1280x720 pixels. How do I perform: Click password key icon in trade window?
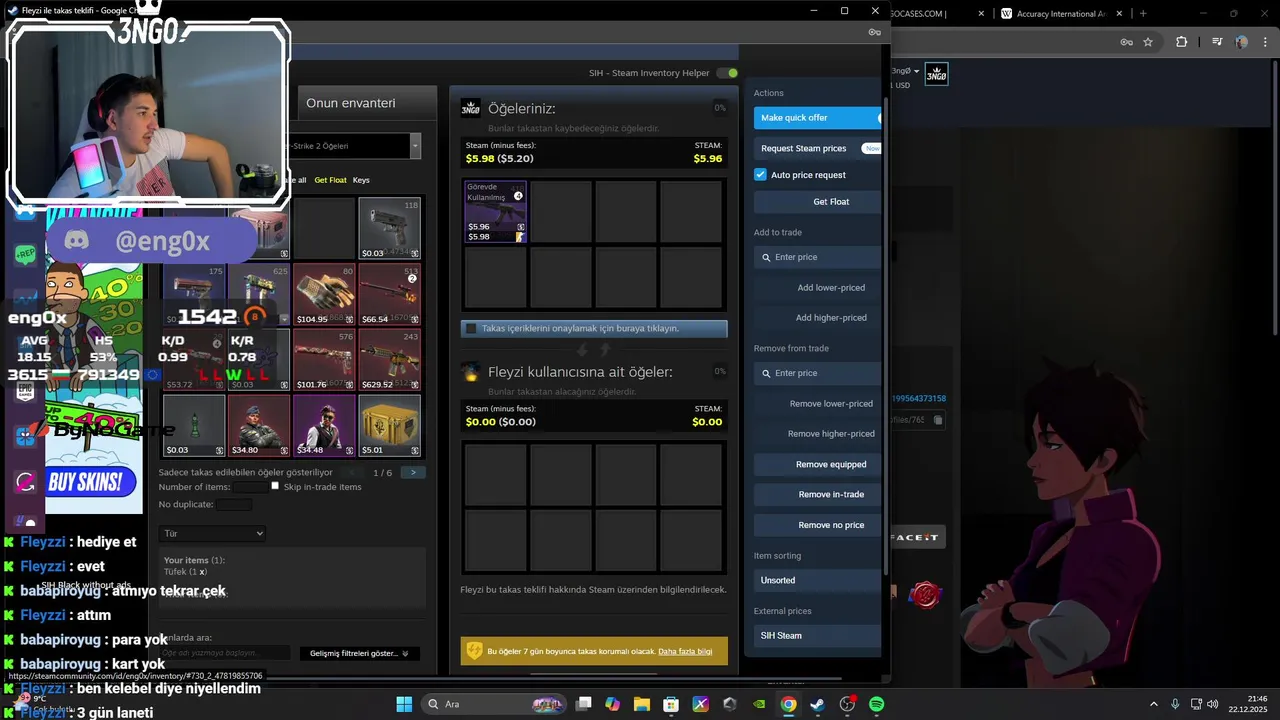click(875, 32)
